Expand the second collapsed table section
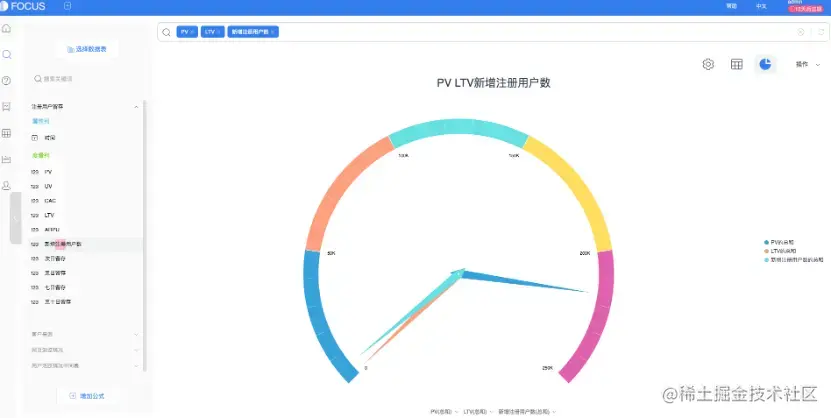 pyautogui.click(x=136, y=350)
